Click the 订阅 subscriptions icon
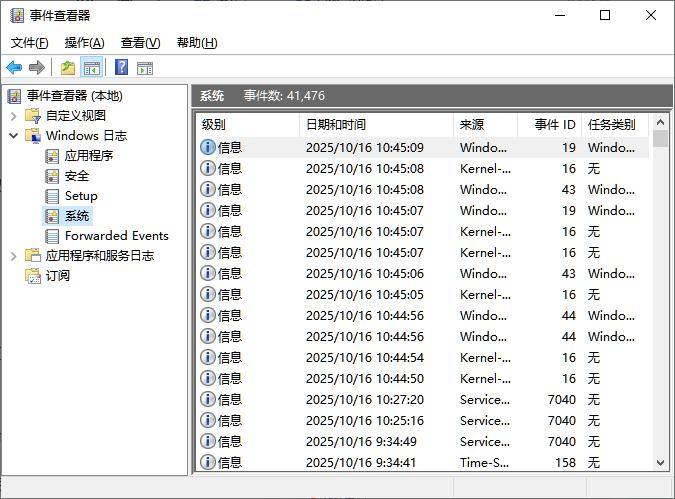Viewport: 675px width, 499px height. tap(34, 276)
